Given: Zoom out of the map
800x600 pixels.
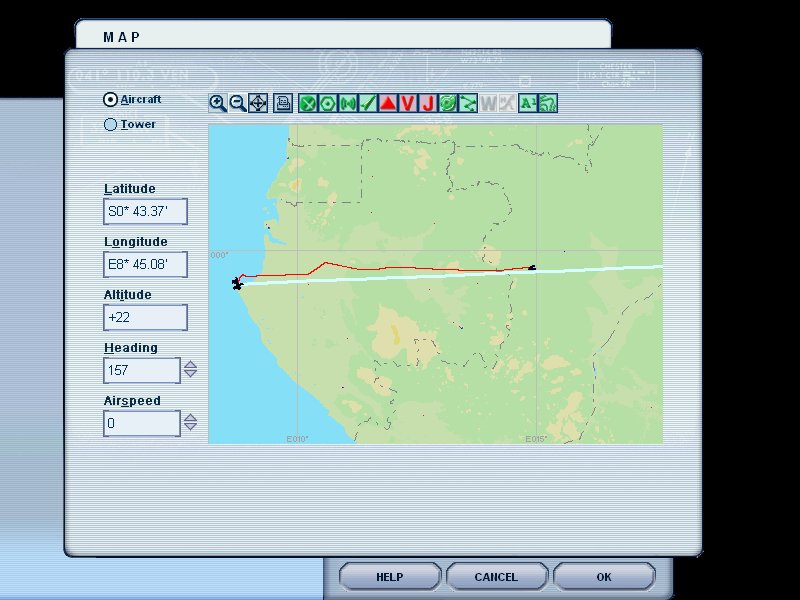Looking at the screenshot, I should 238,104.
